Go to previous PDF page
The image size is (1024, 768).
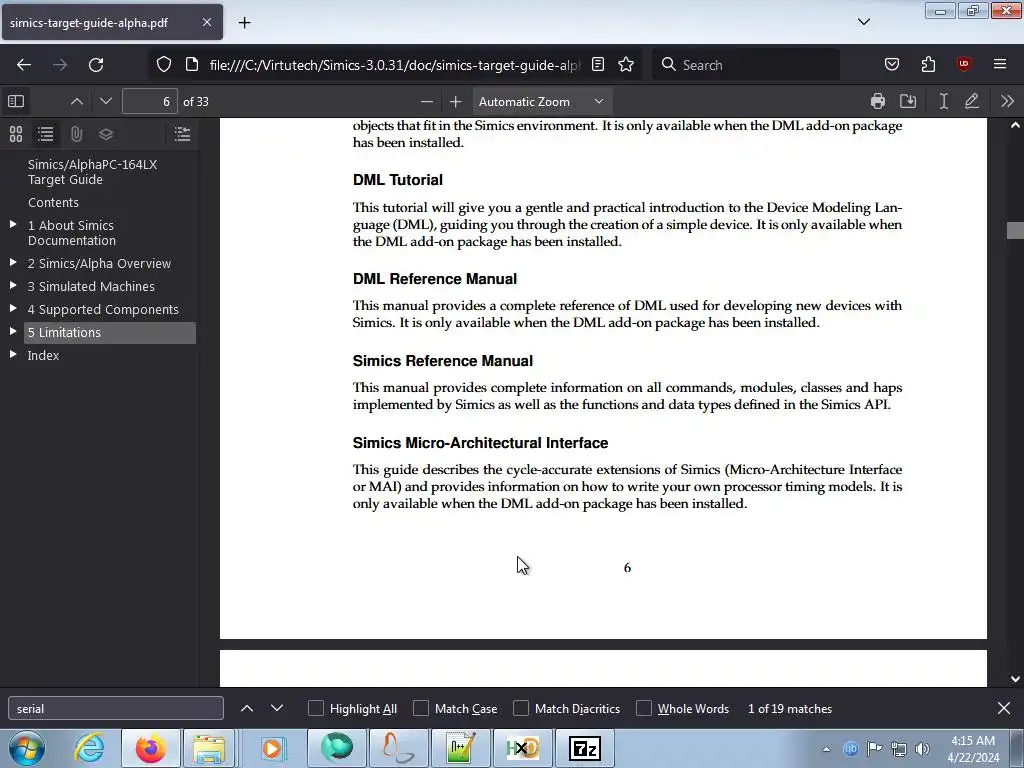pyautogui.click(x=76, y=101)
